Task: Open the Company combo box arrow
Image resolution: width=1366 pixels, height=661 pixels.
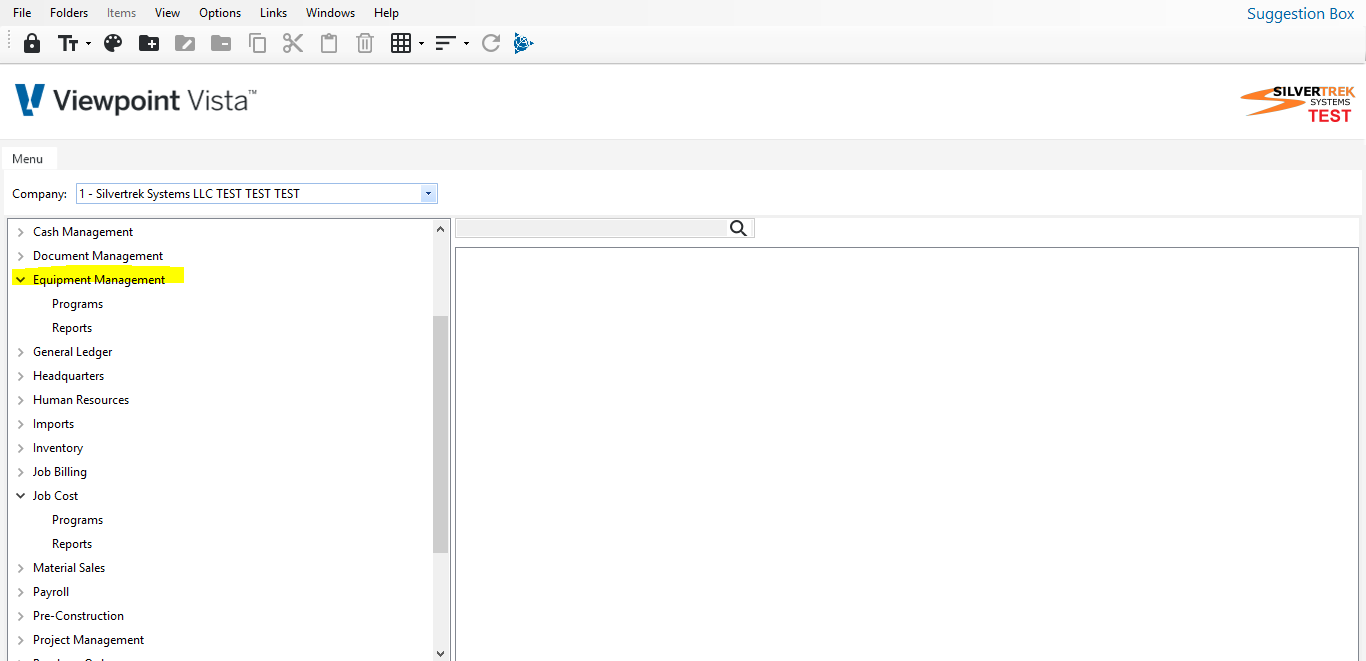Action: [x=429, y=194]
